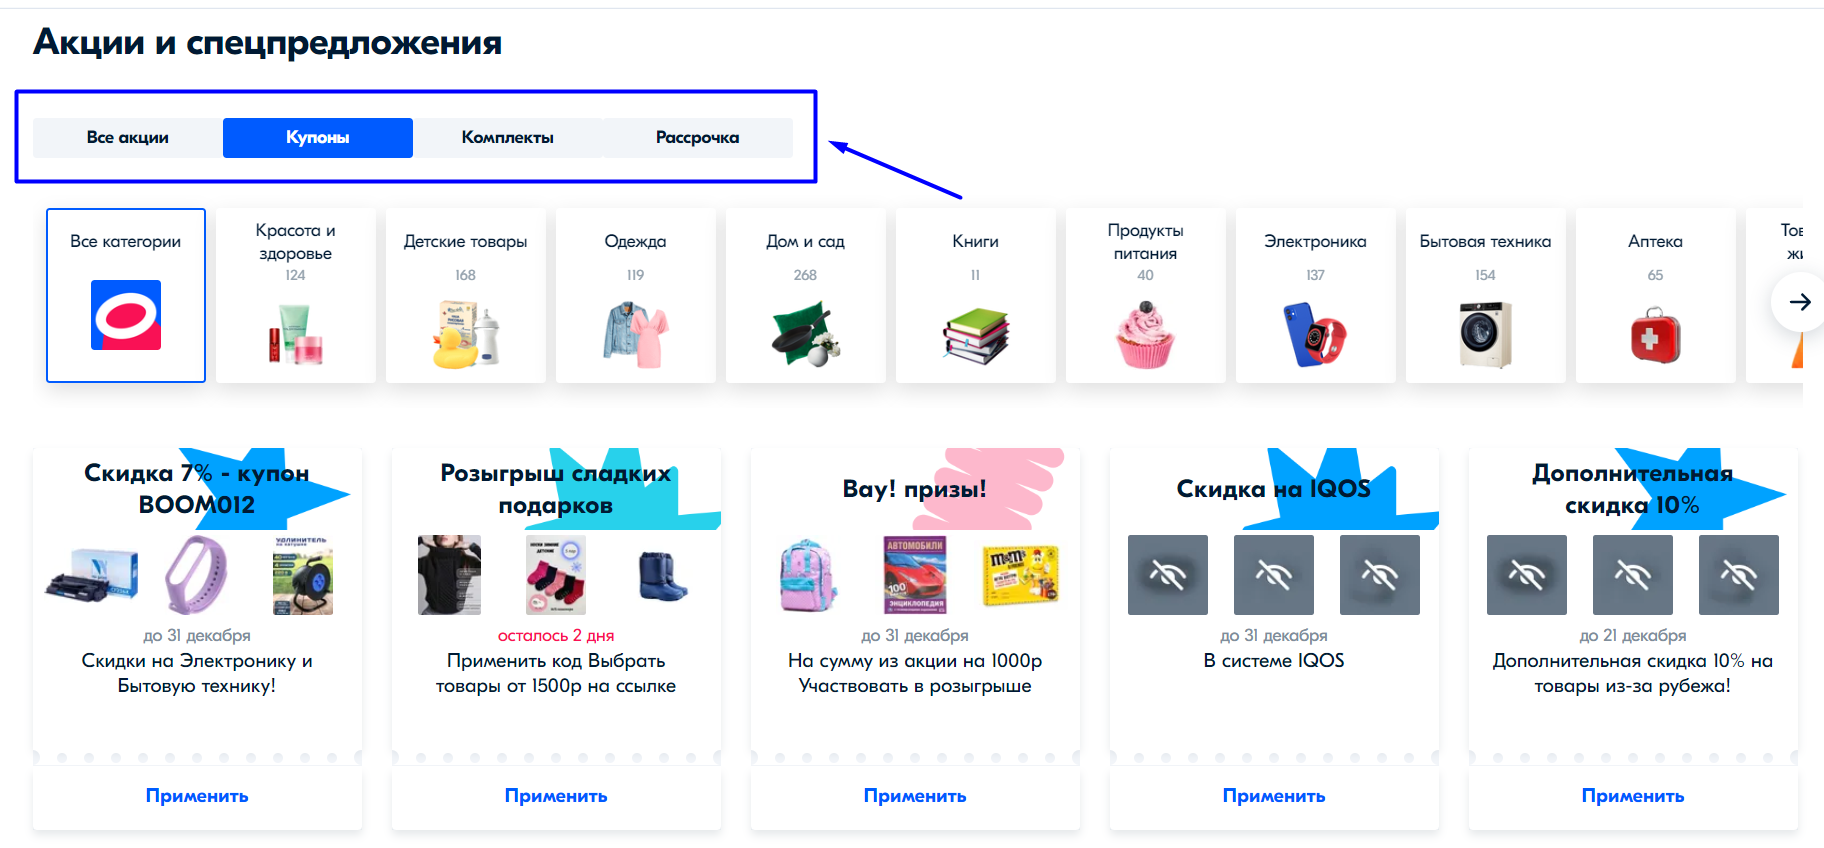Open the Рассрочка tab
The image size is (1824, 848).
click(x=698, y=138)
